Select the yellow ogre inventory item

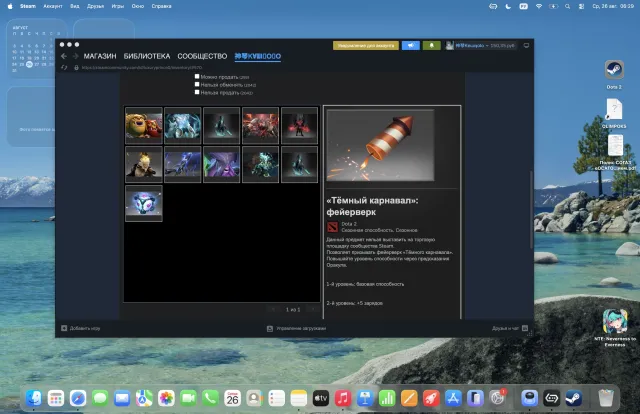[144, 125]
